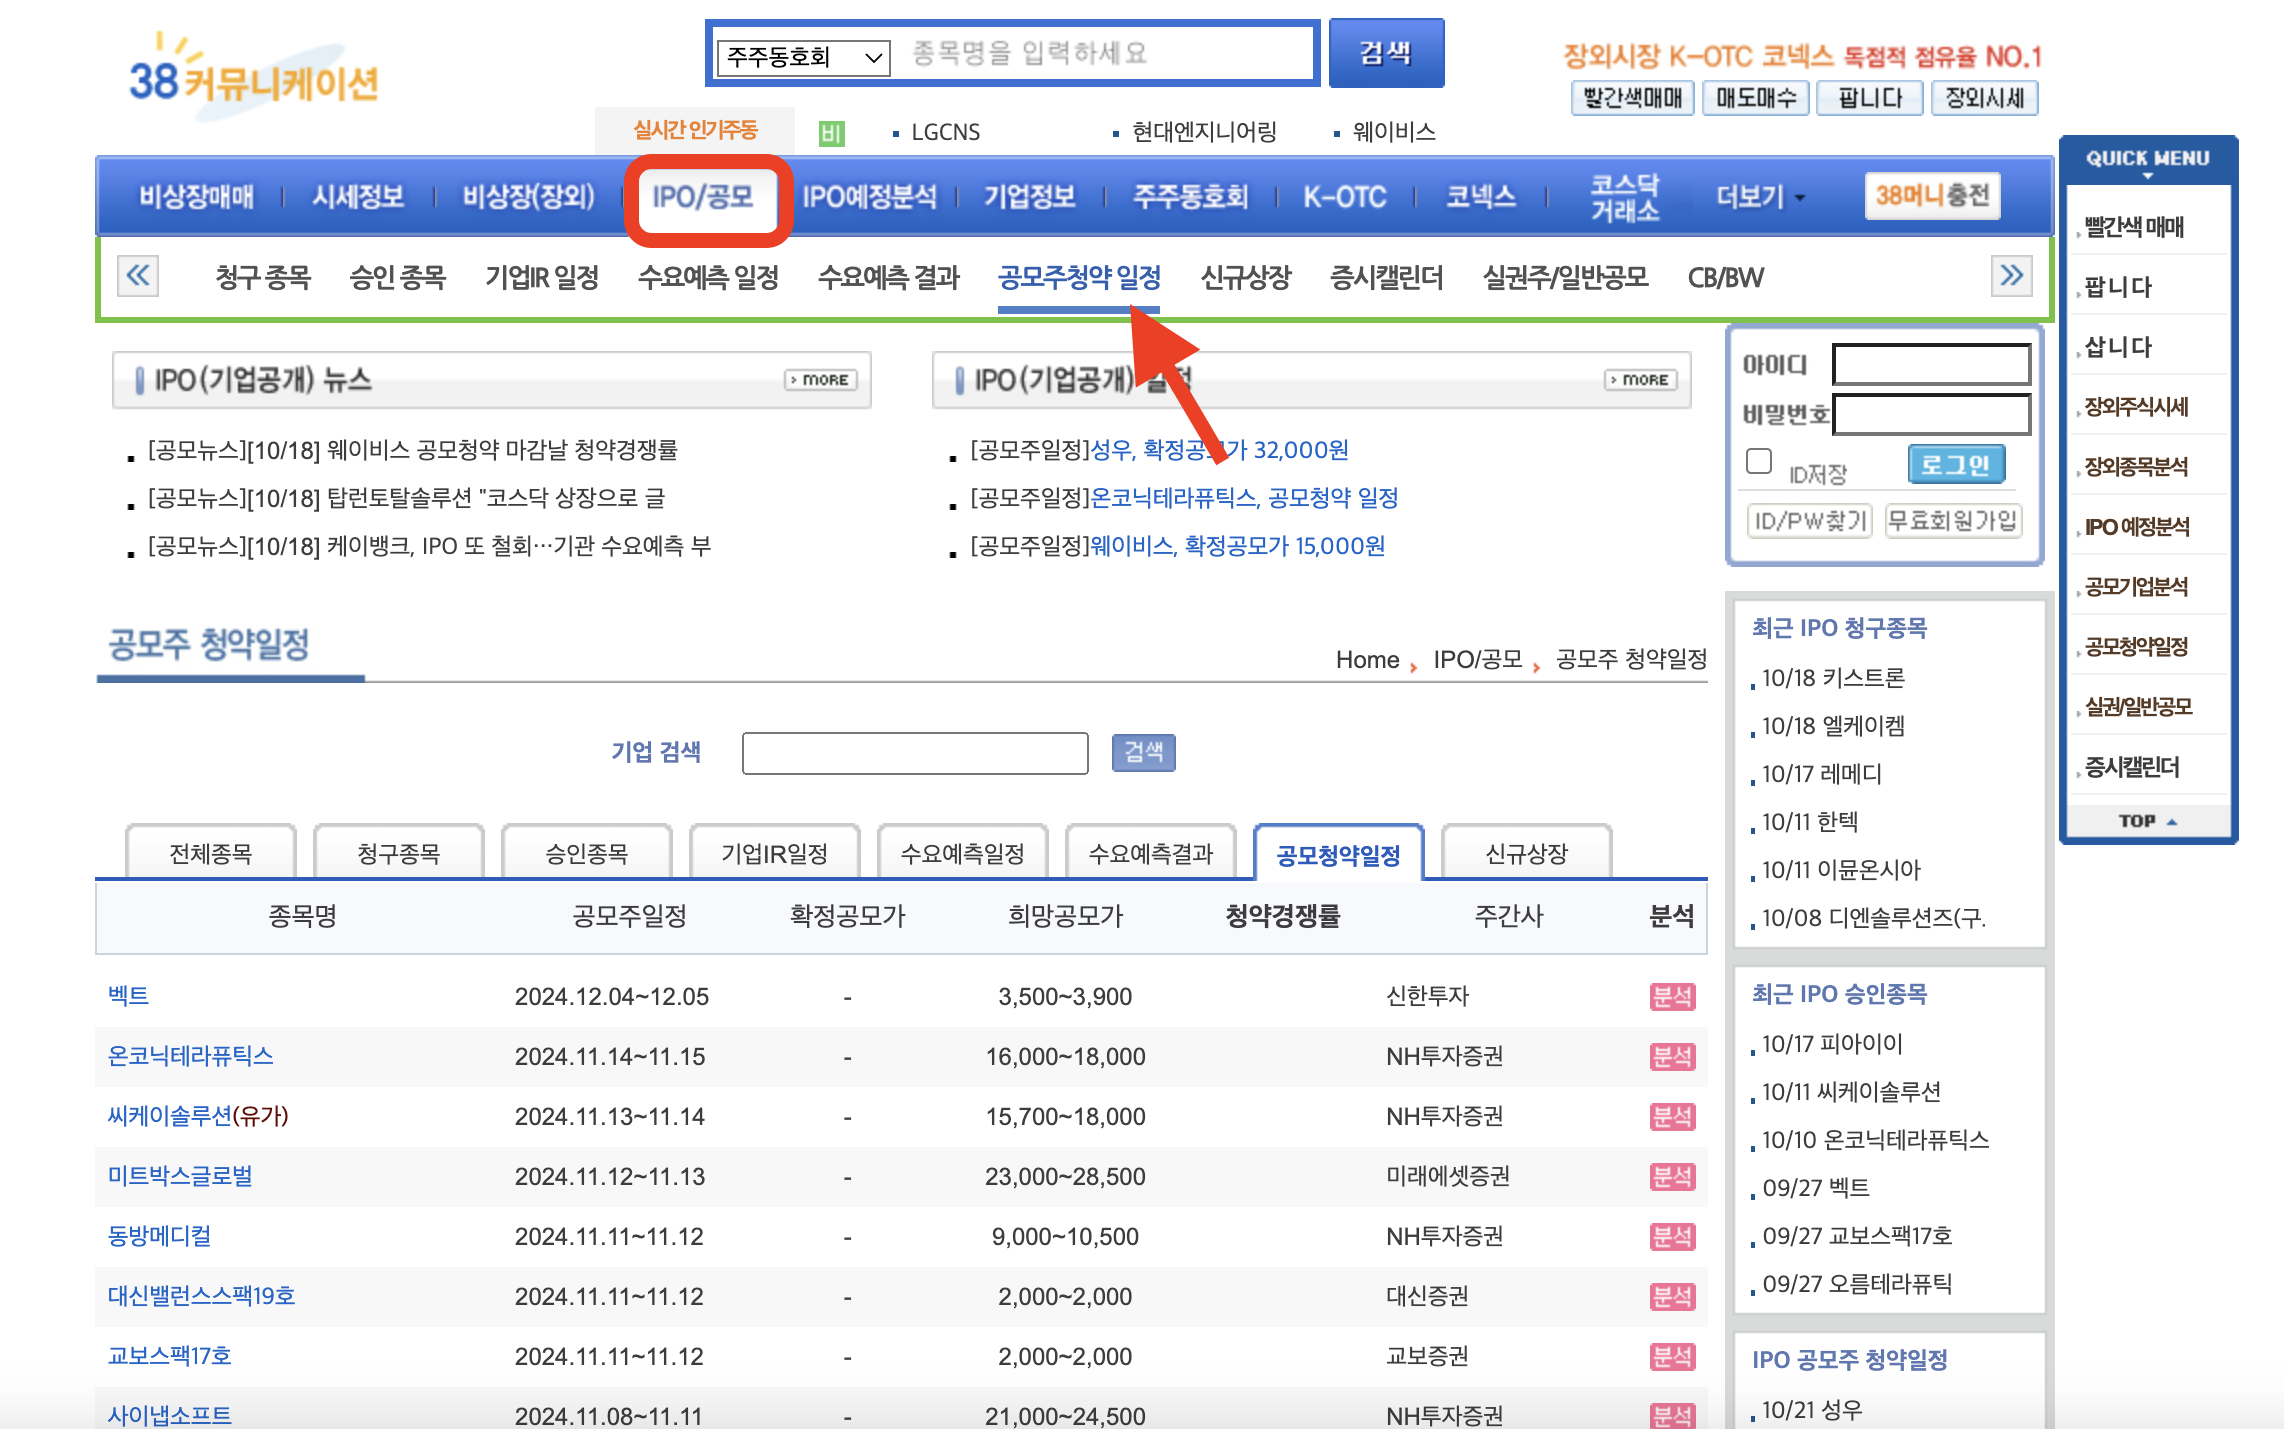Screen dimensions: 2284x1429
Task: Open MORE for IPO(기업공개) 뉴스 section
Action: pyautogui.click(x=818, y=380)
